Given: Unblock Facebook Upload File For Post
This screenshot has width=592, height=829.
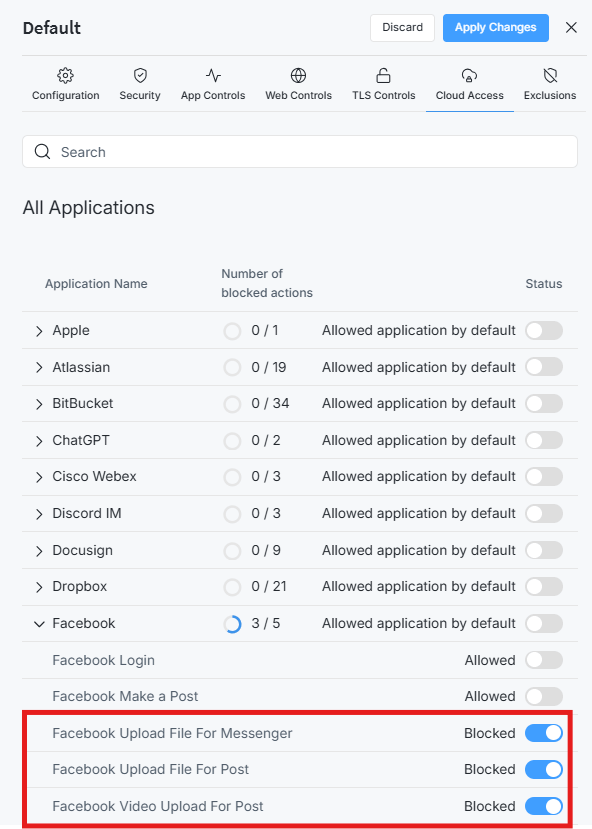Looking at the screenshot, I should pos(544,769).
